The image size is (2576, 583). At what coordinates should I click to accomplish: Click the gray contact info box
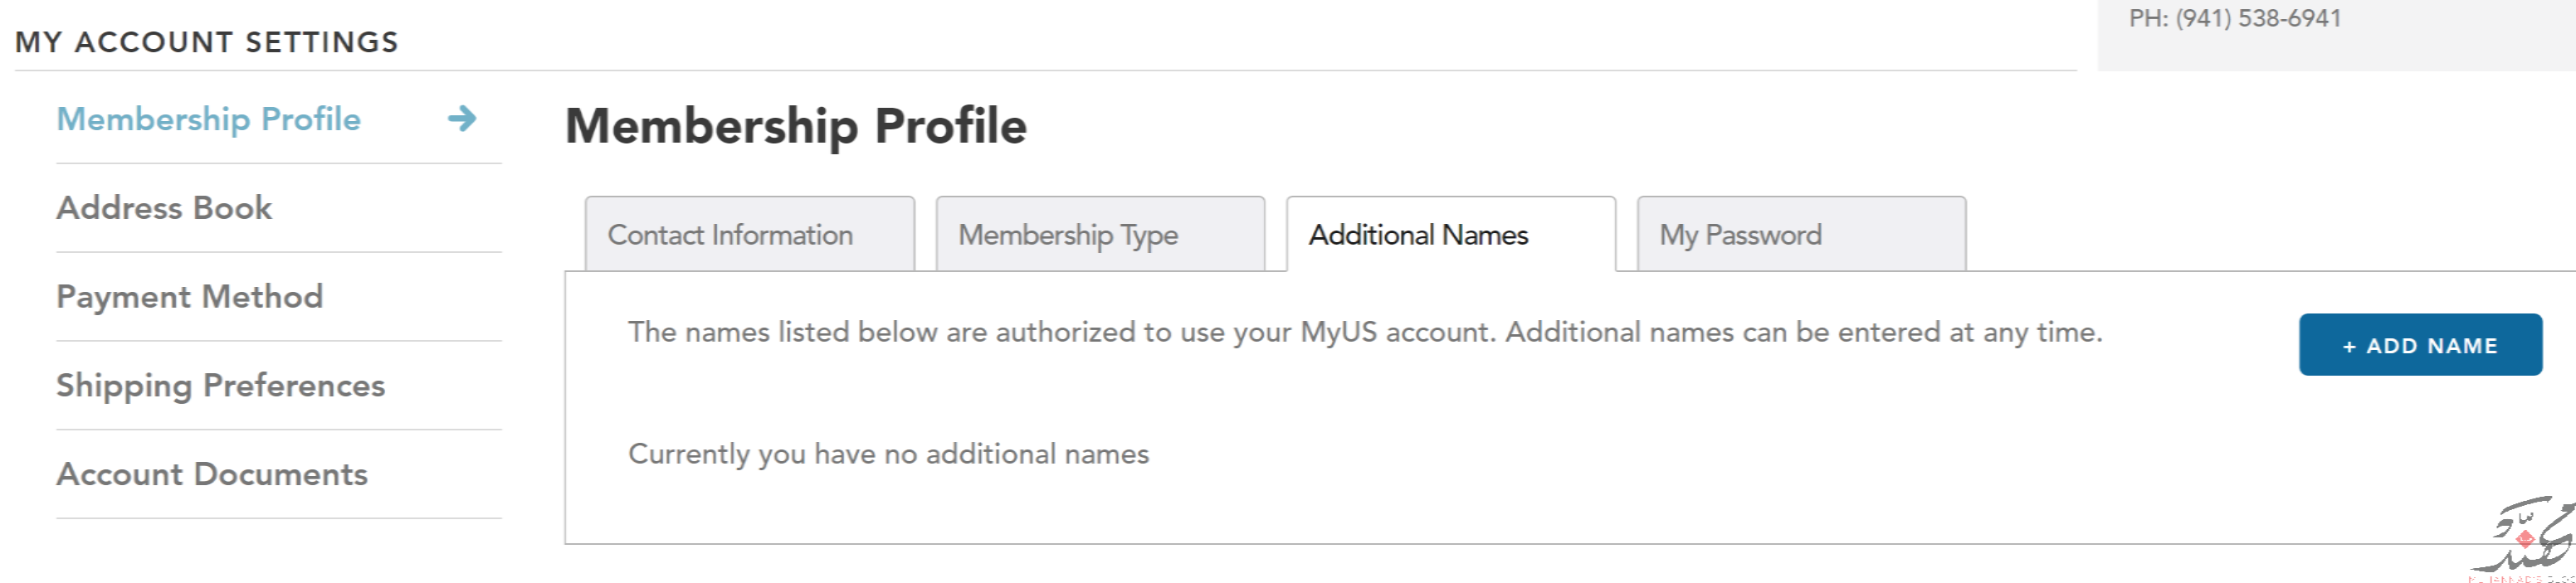pyautogui.click(x=2336, y=35)
